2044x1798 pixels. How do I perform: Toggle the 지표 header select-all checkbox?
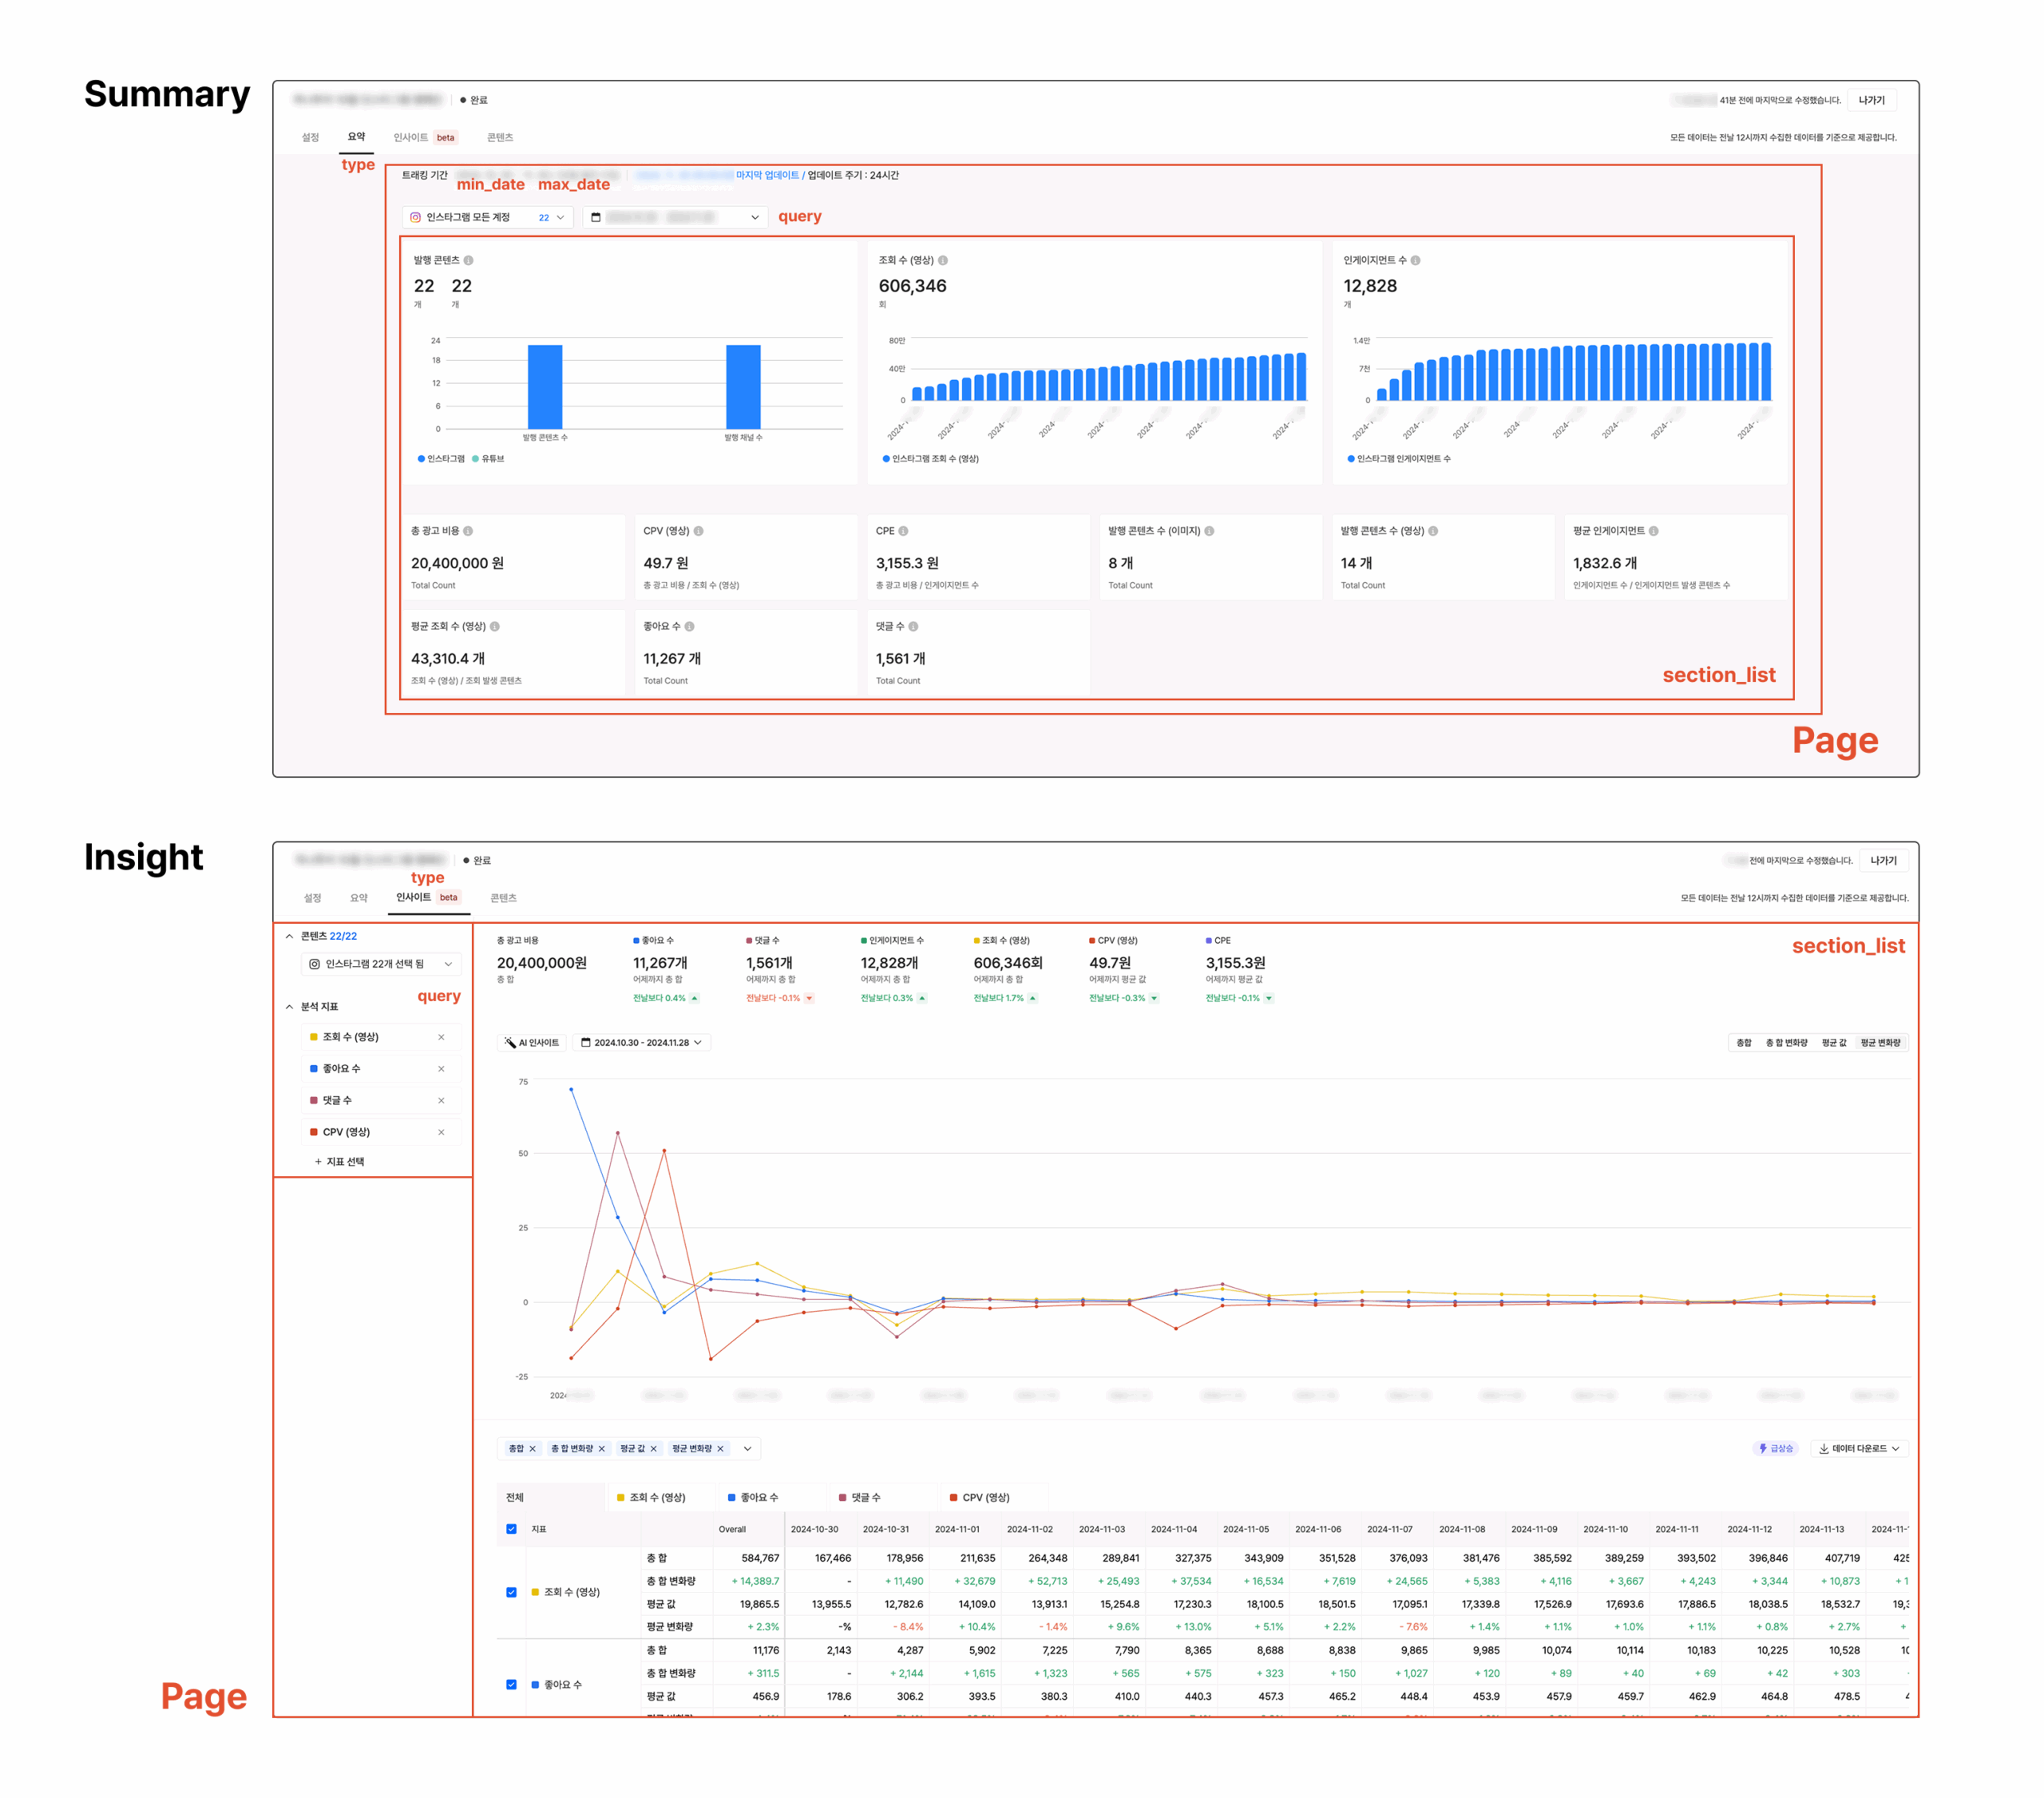(x=511, y=1529)
